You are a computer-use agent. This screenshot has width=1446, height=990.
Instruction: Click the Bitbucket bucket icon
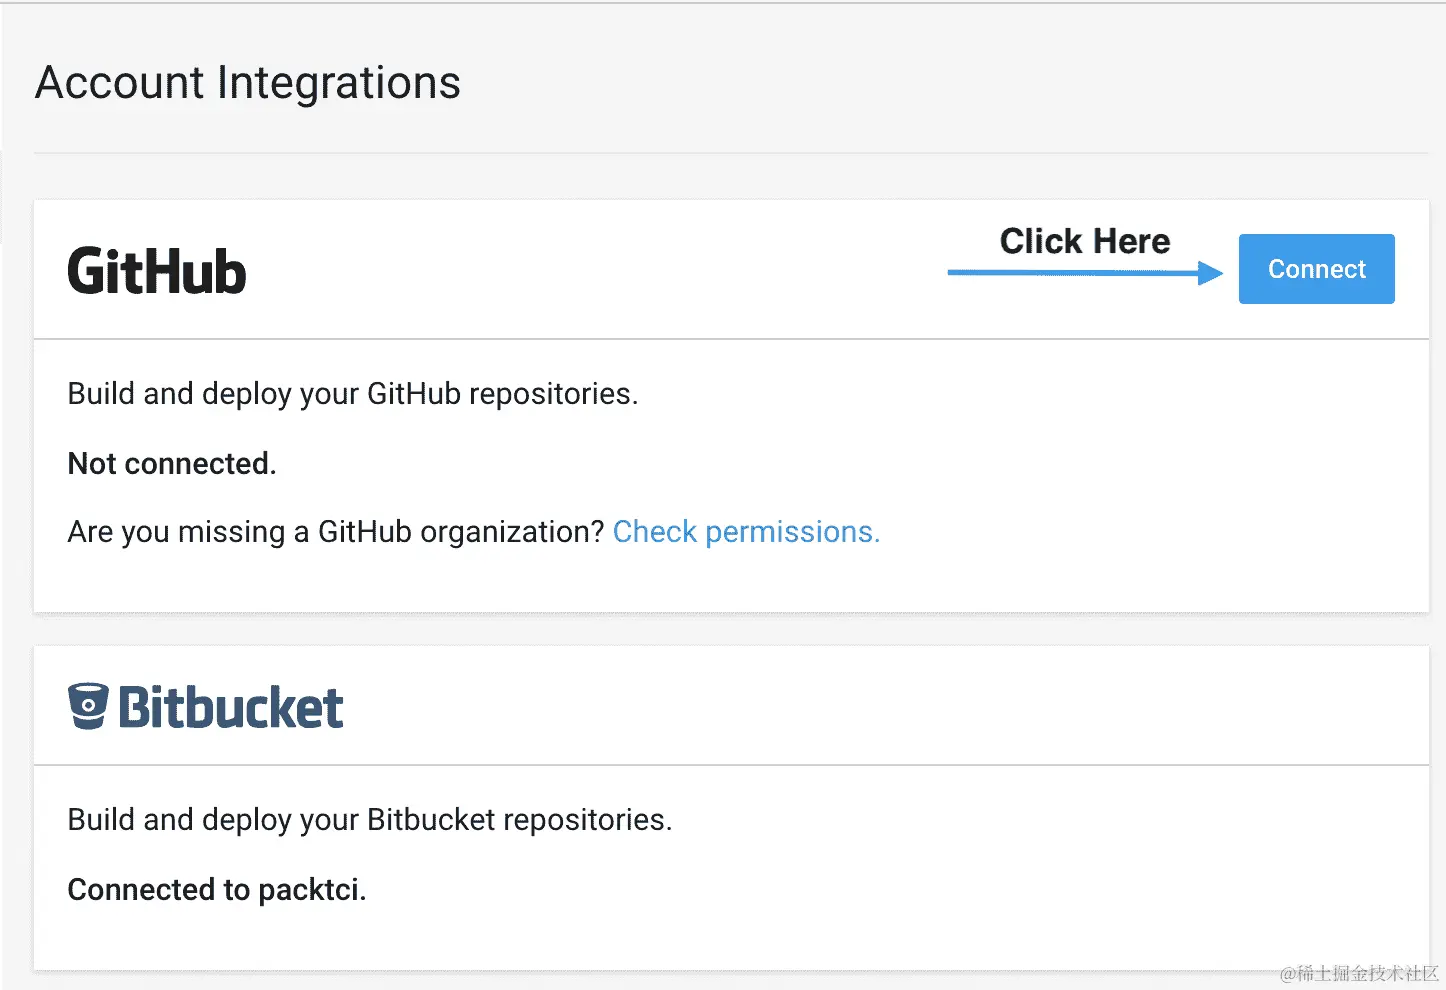point(88,706)
